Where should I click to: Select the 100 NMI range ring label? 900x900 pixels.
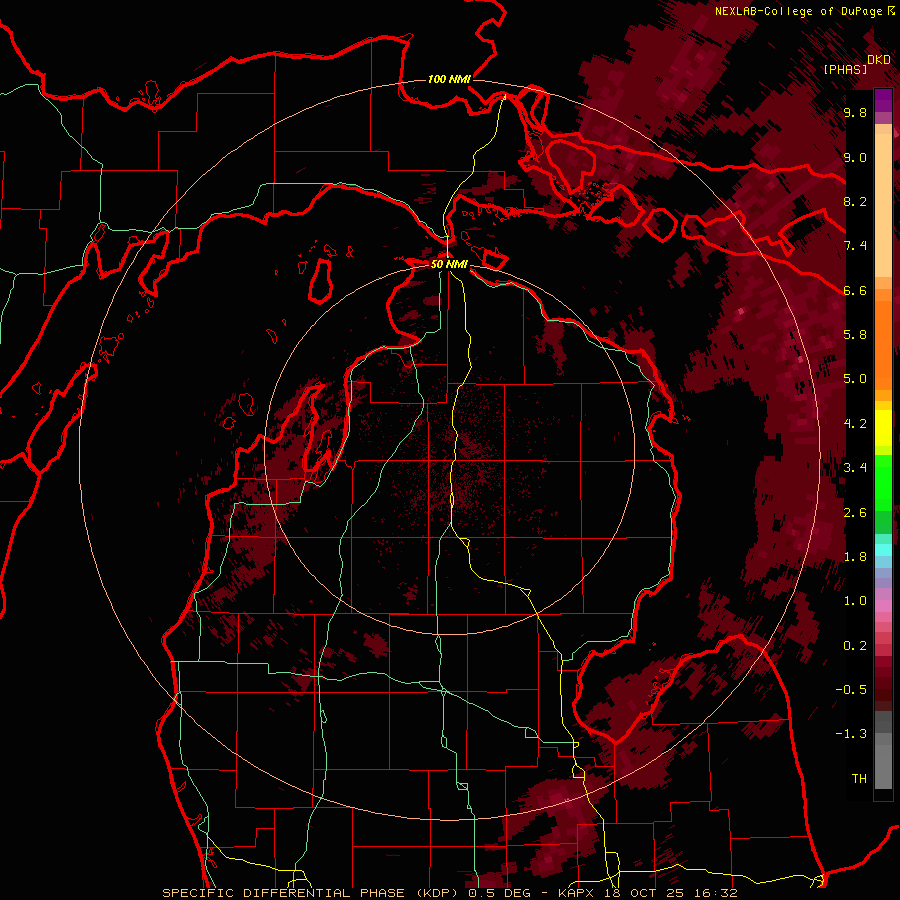[449, 79]
